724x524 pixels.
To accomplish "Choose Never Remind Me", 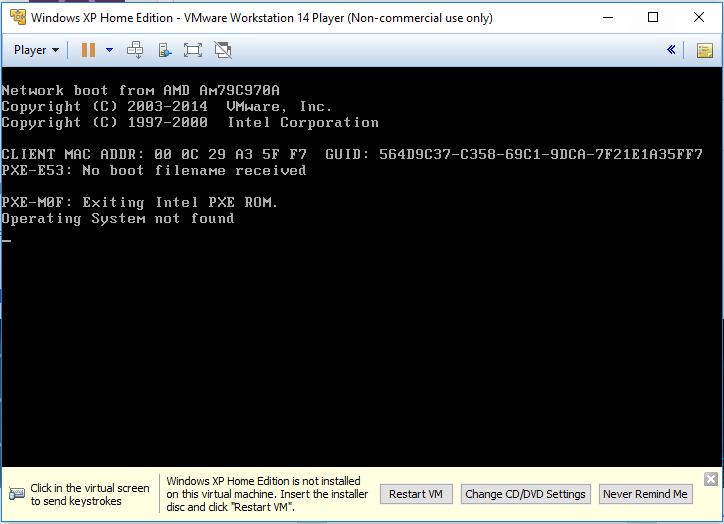I will pos(646,494).
